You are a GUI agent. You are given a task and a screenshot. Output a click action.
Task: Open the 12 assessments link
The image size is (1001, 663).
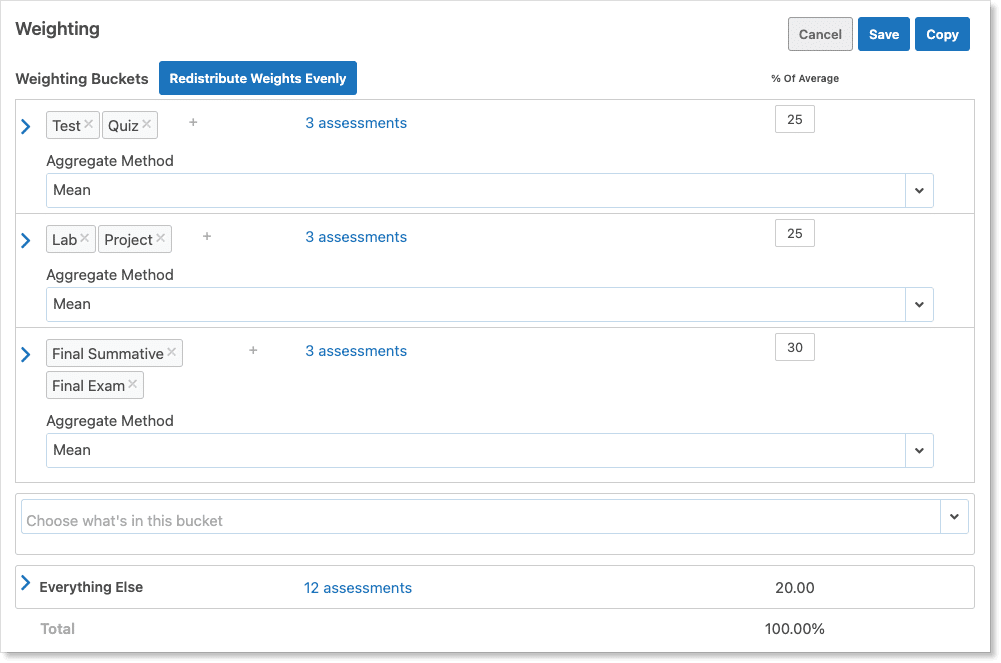tap(358, 588)
